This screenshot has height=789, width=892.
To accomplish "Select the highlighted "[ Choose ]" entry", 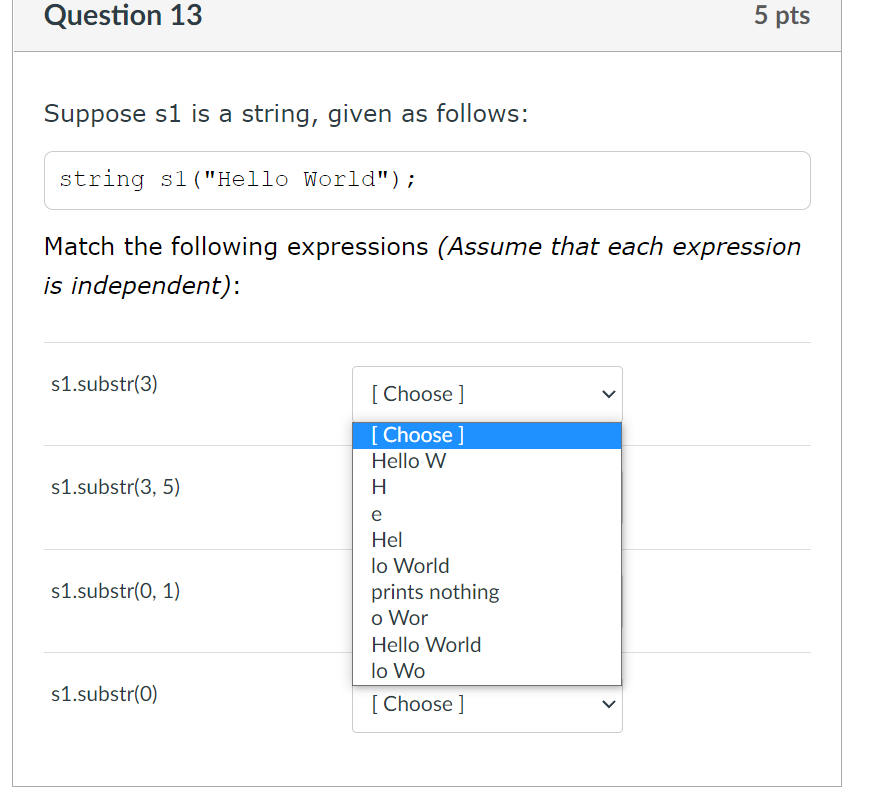I will tap(417, 434).
